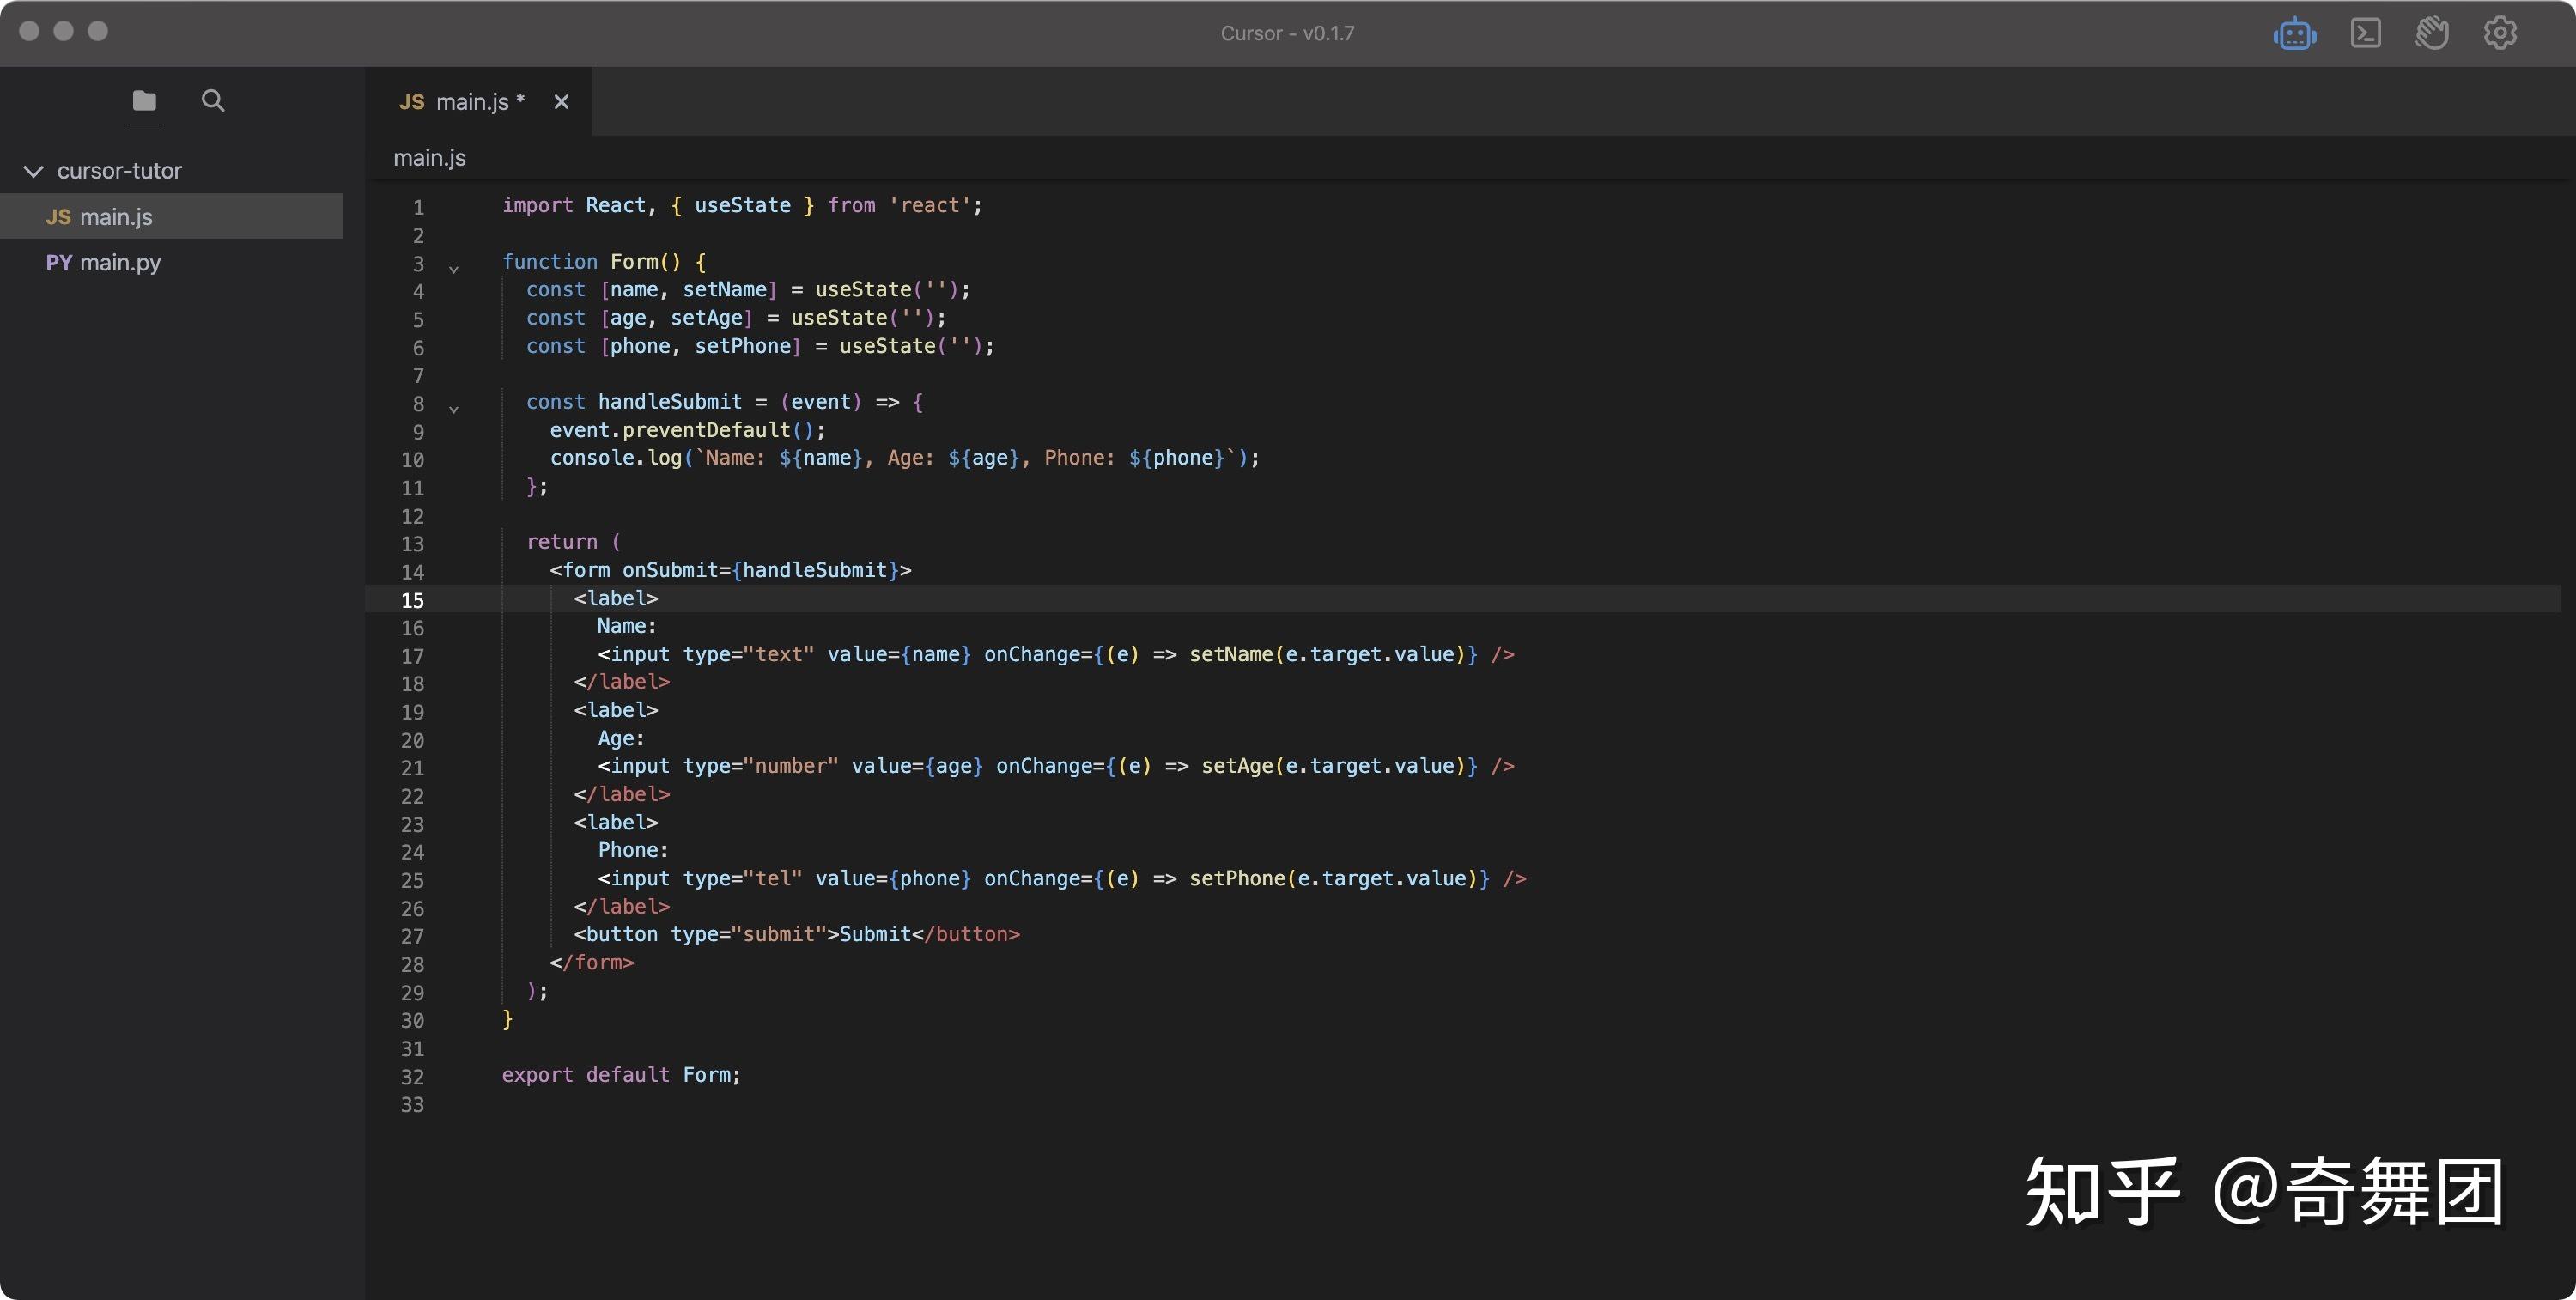Select main.js in the file tree

116,217
